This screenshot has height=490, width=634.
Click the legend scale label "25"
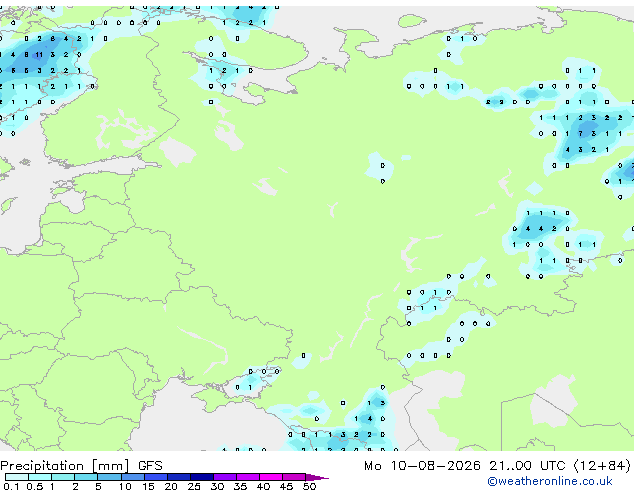click(x=194, y=486)
